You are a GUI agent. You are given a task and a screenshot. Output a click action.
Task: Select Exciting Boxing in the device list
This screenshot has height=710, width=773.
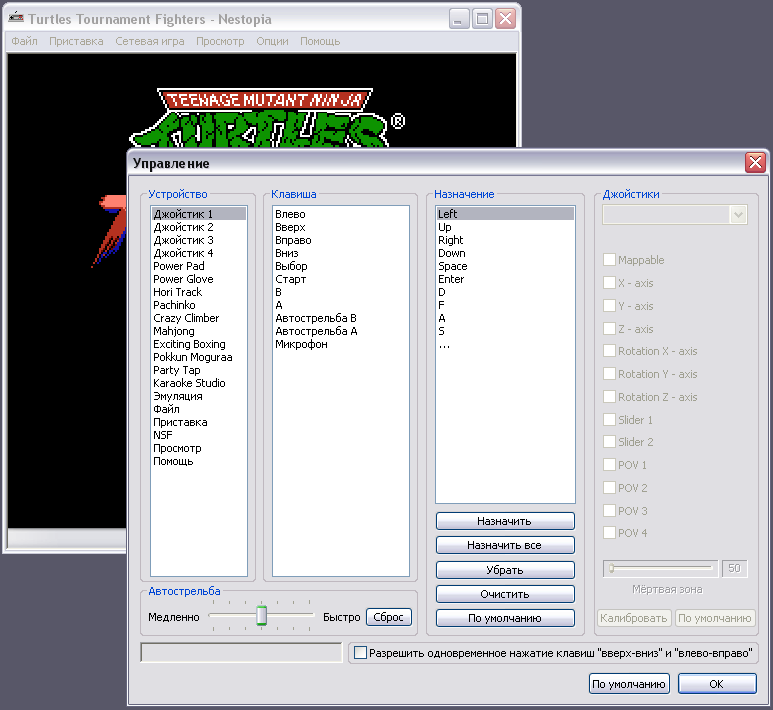pos(199,344)
